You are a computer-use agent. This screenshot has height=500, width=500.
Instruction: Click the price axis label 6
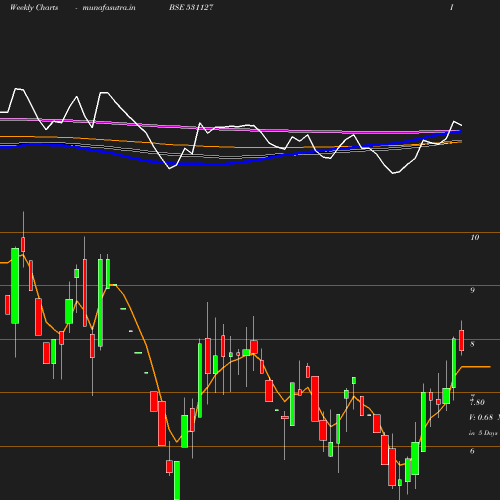[x=472, y=451]
